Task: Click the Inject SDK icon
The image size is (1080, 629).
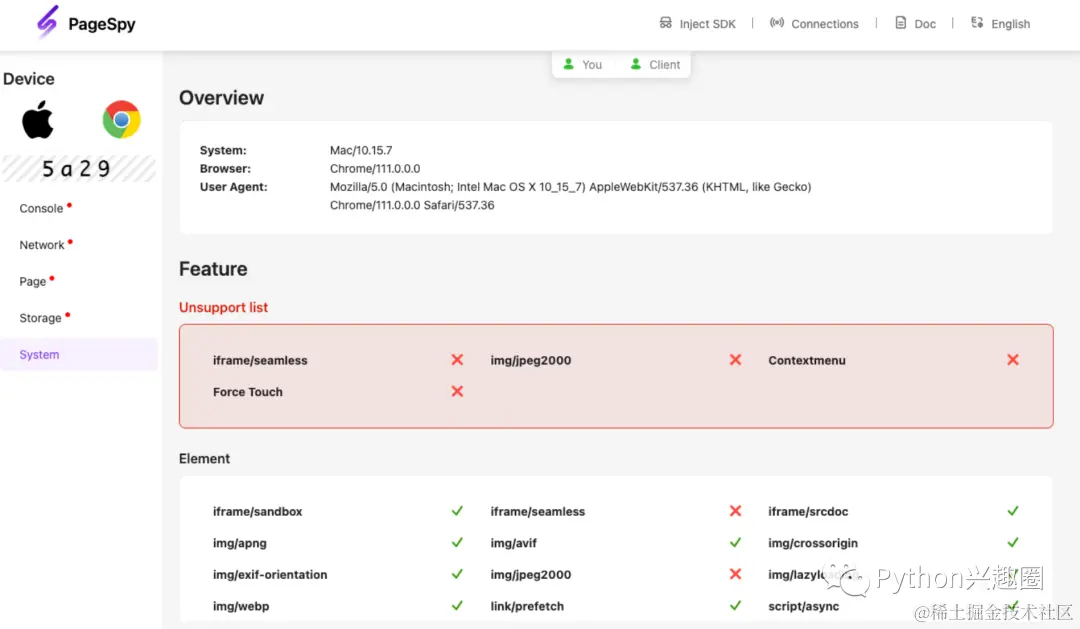Action: [x=665, y=23]
